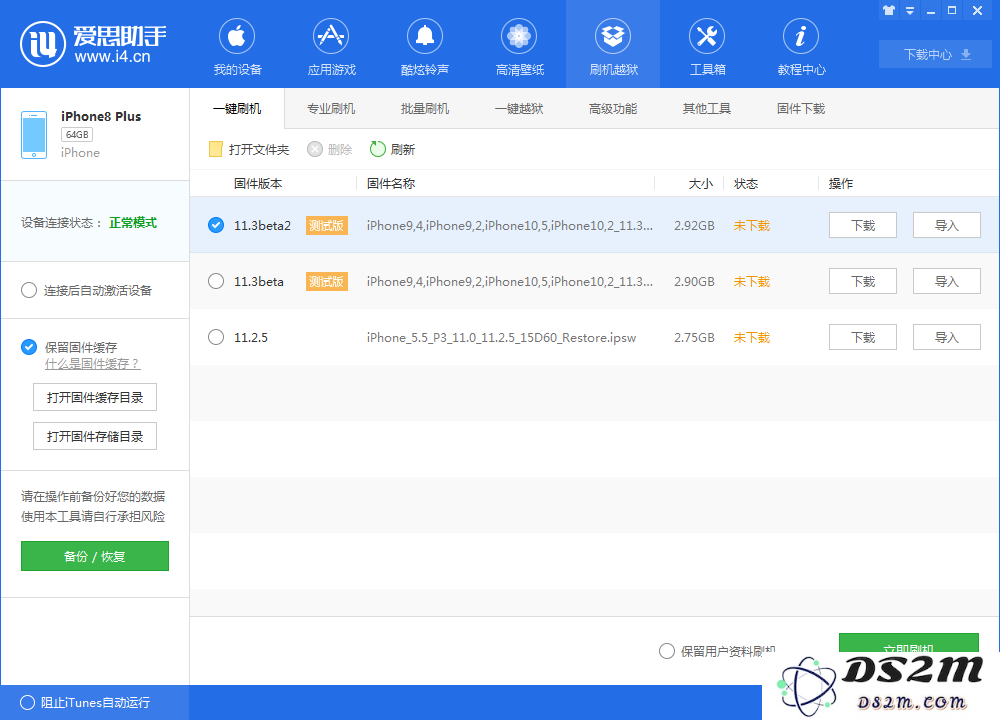
Task: Open the title bar dropdown menu arrow
Action: (910, 11)
